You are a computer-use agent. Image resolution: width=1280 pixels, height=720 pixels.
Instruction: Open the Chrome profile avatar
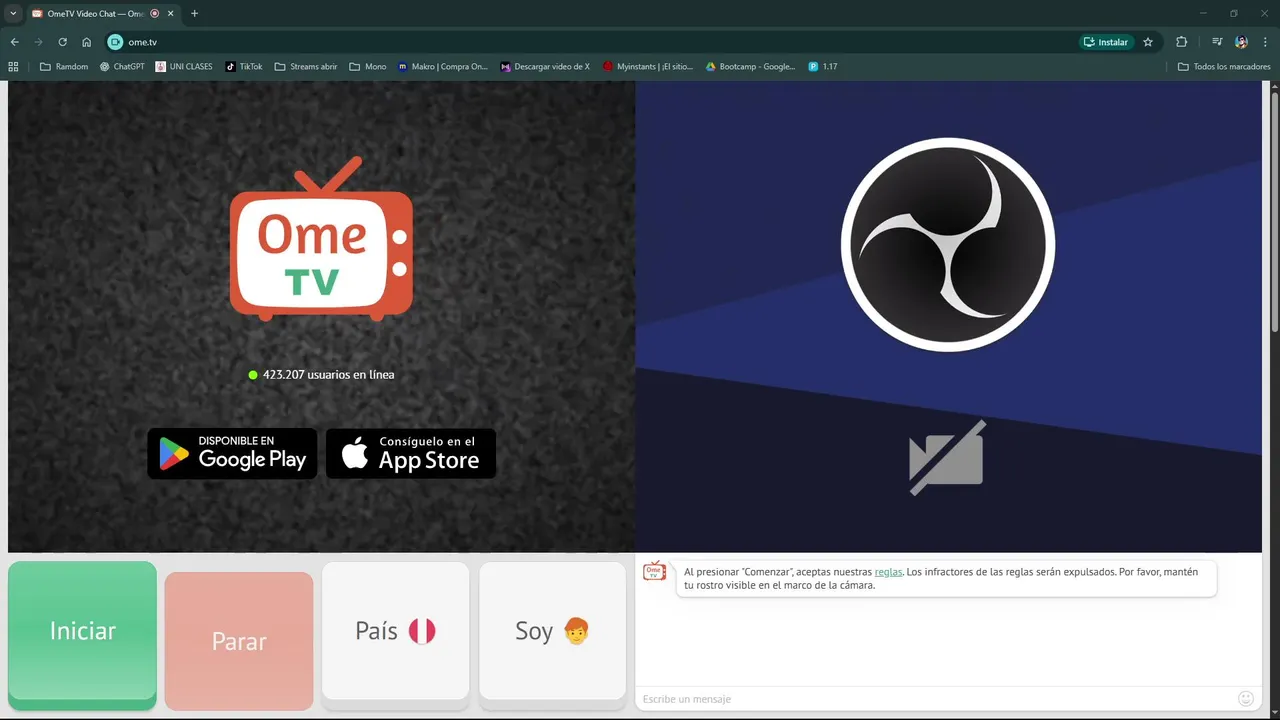click(x=1241, y=42)
